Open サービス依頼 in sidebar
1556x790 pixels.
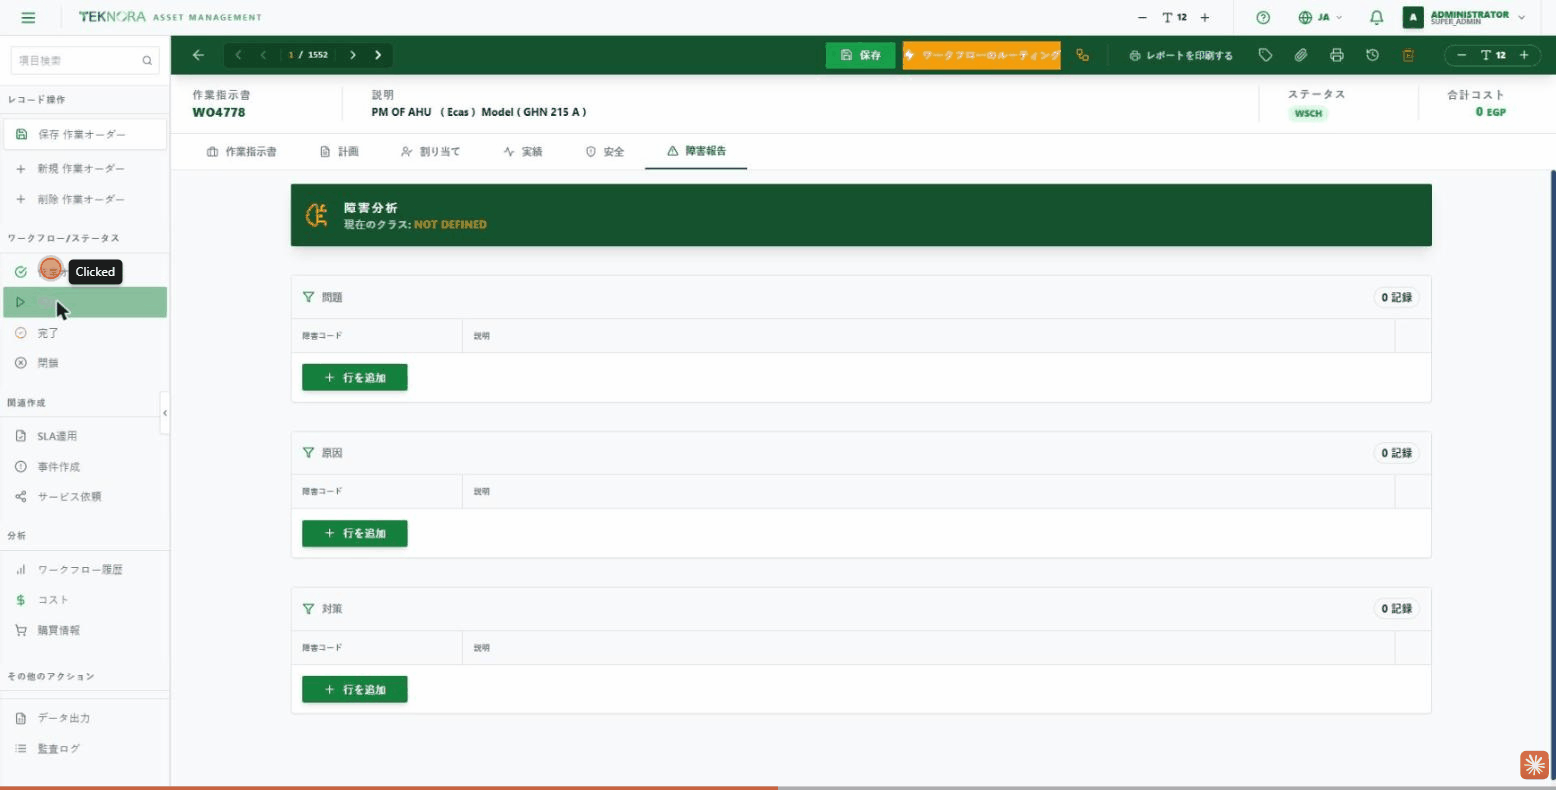point(84,496)
